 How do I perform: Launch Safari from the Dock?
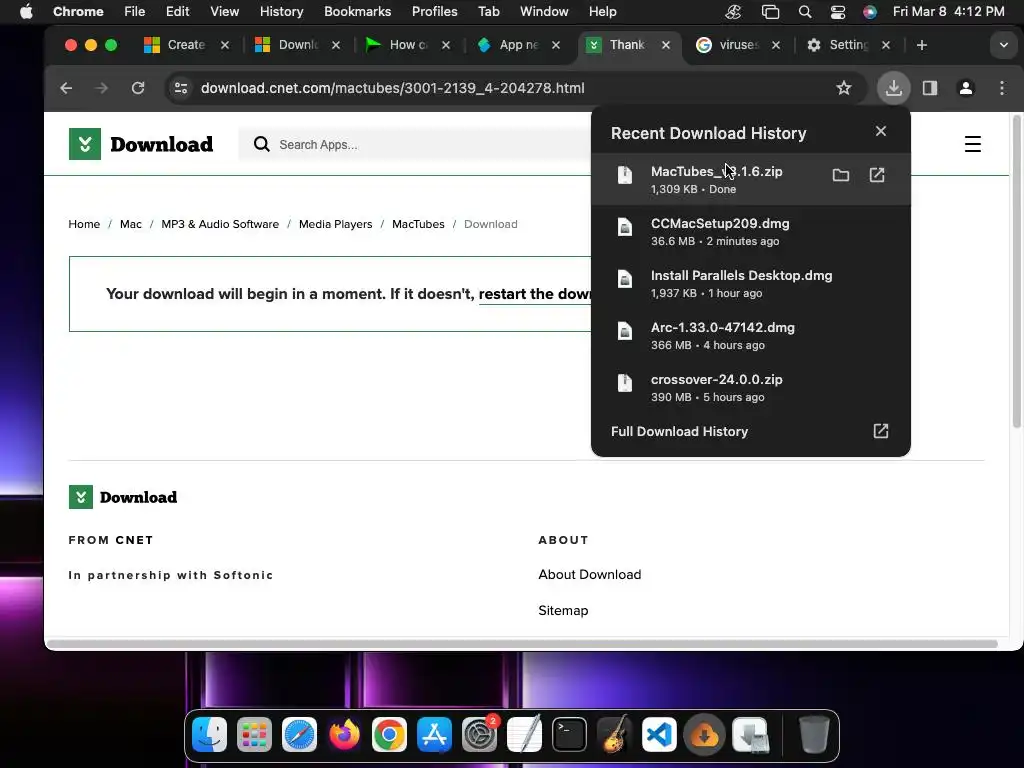tap(299, 735)
